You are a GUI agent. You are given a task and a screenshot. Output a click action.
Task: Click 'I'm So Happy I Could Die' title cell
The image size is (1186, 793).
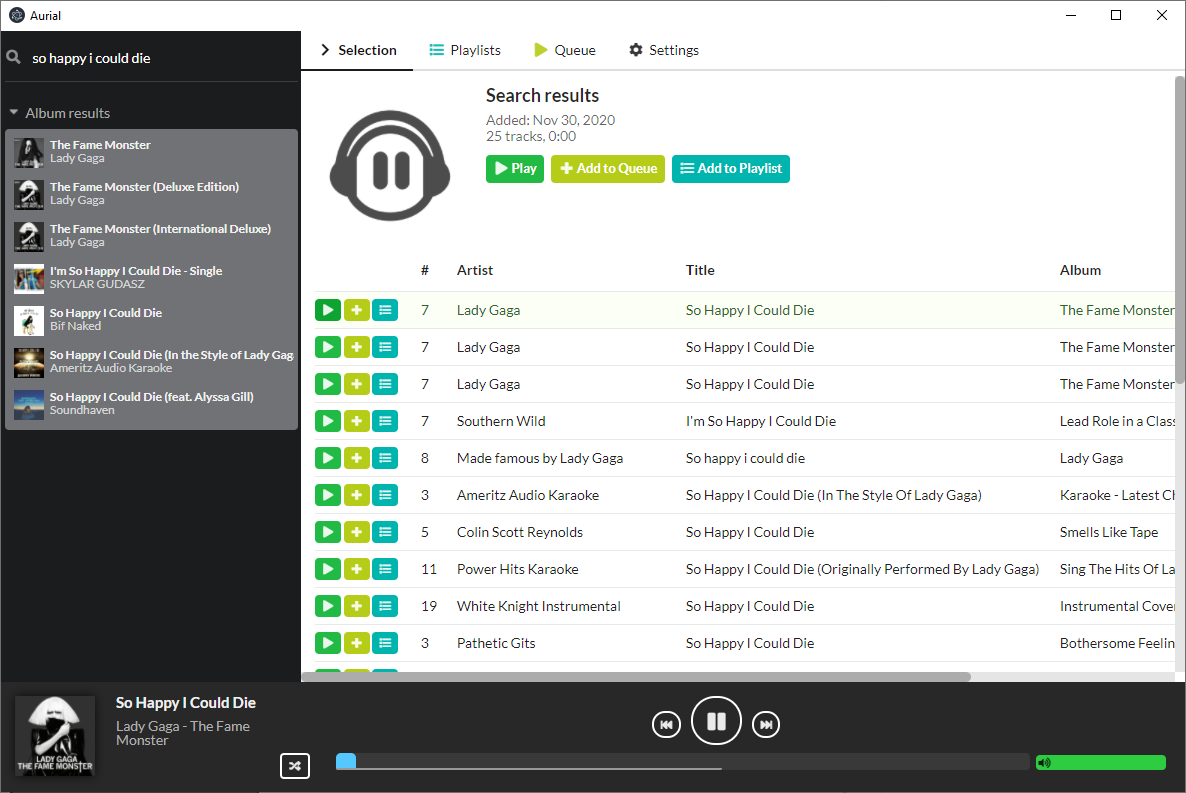[x=760, y=421]
